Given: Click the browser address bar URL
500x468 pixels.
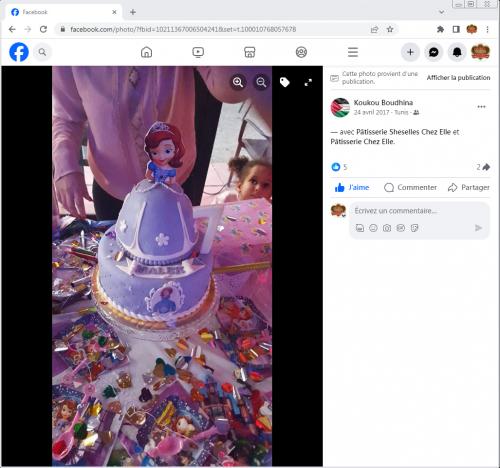Looking at the screenshot, I should point(183,29).
